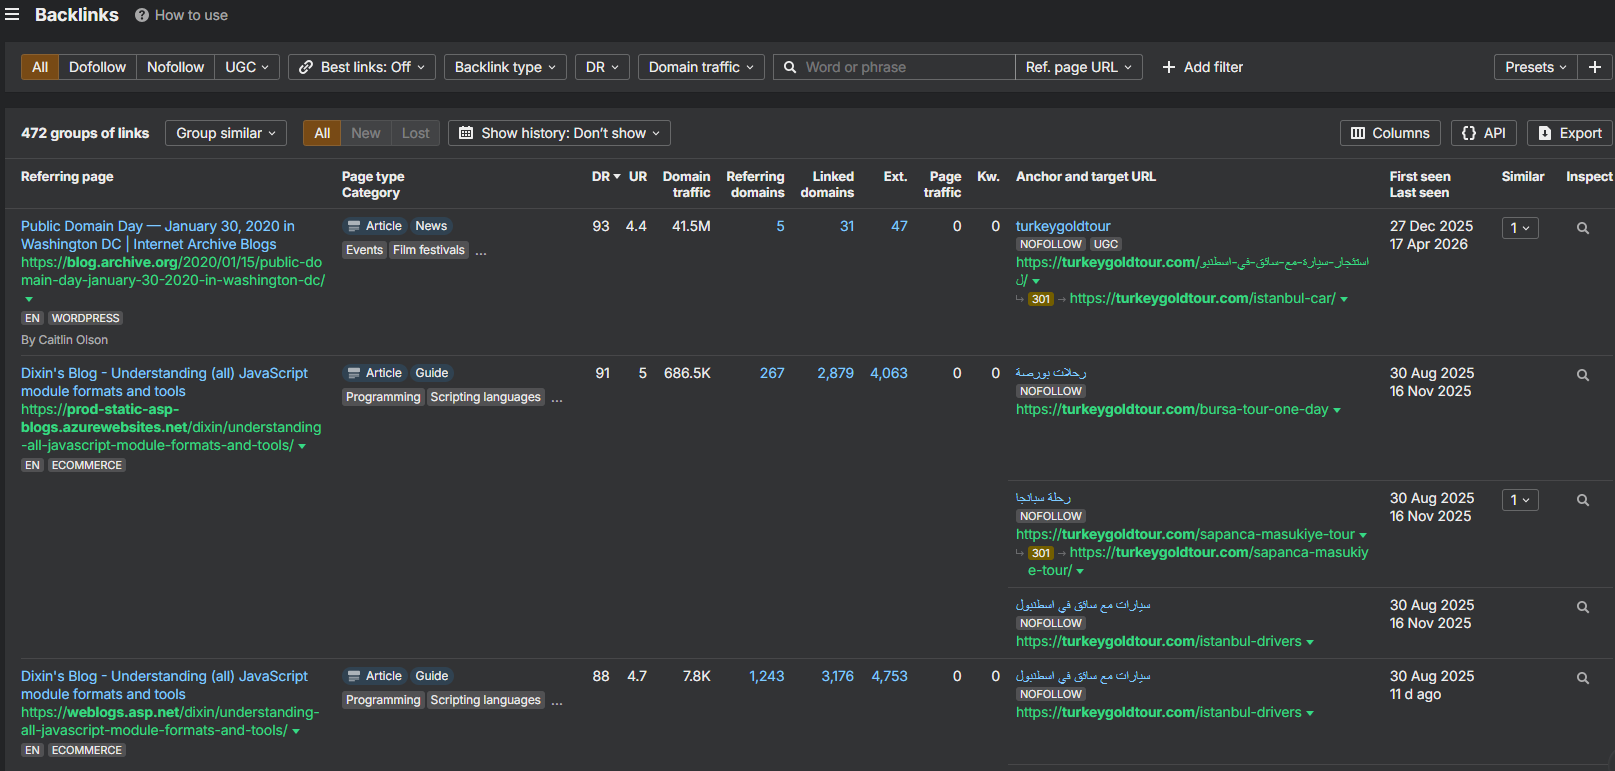Export the backlinks list
Image resolution: width=1615 pixels, height=771 pixels.
(x=1570, y=133)
